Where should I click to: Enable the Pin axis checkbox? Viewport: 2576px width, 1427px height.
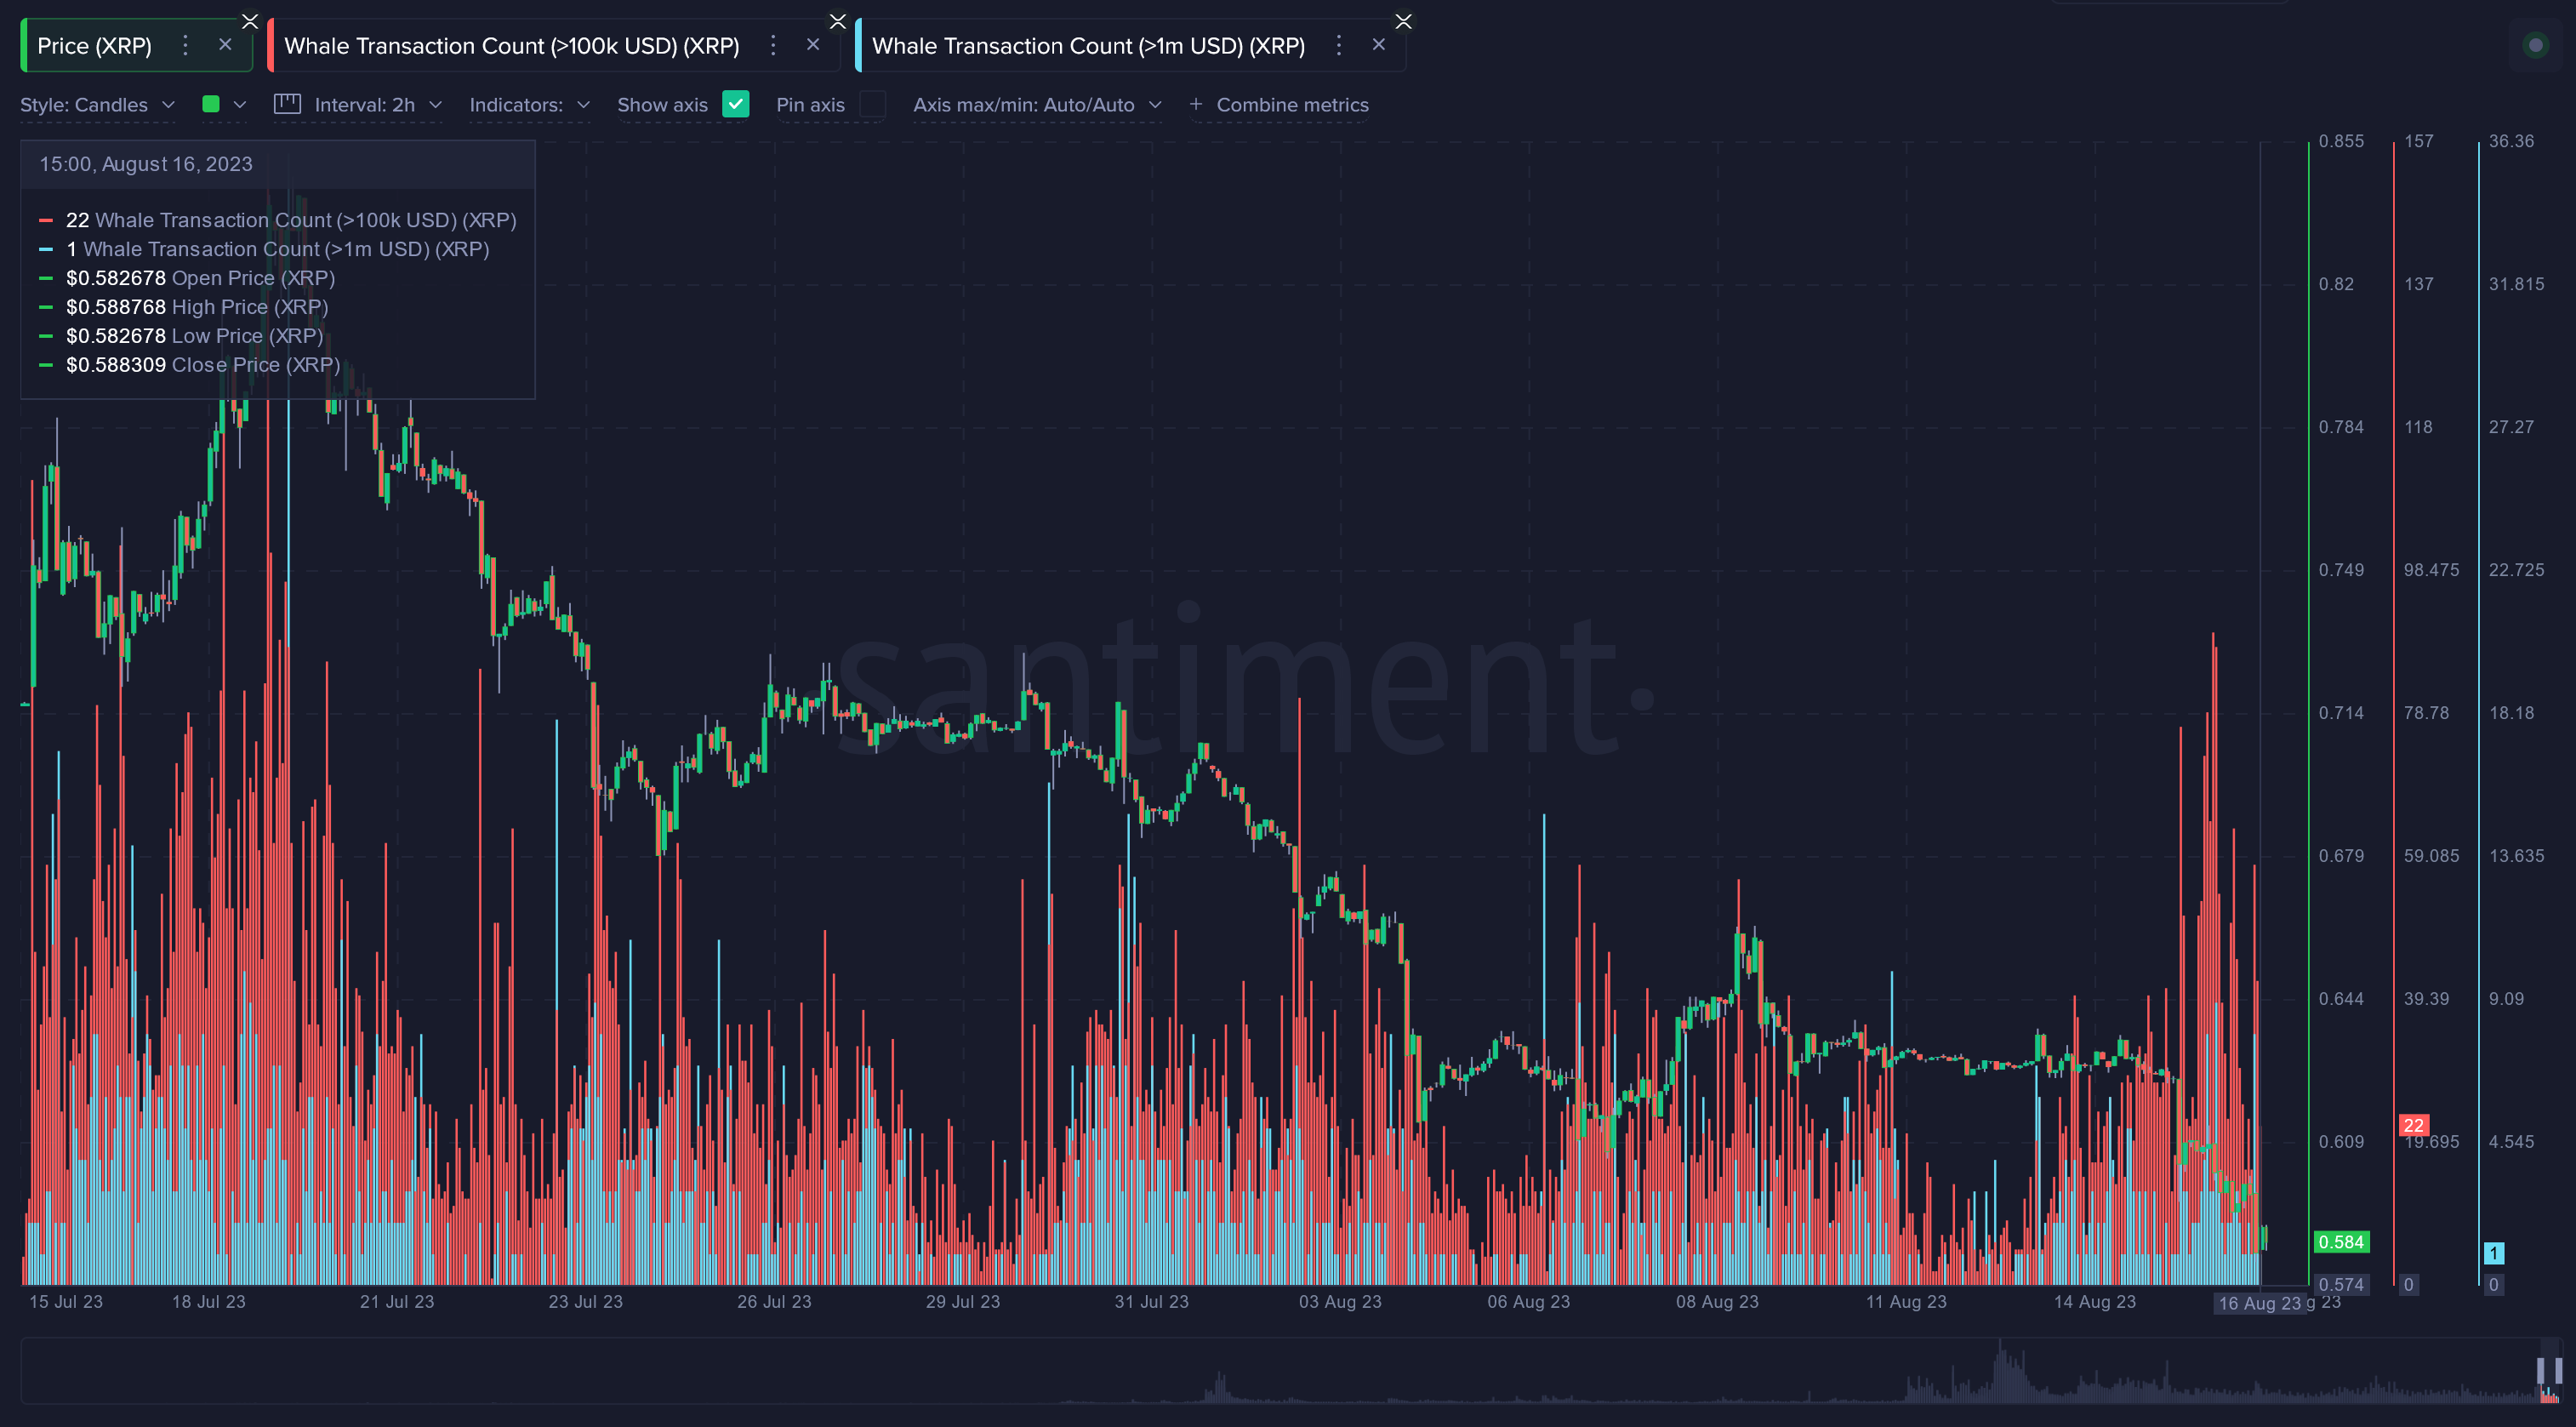(872, 104)
